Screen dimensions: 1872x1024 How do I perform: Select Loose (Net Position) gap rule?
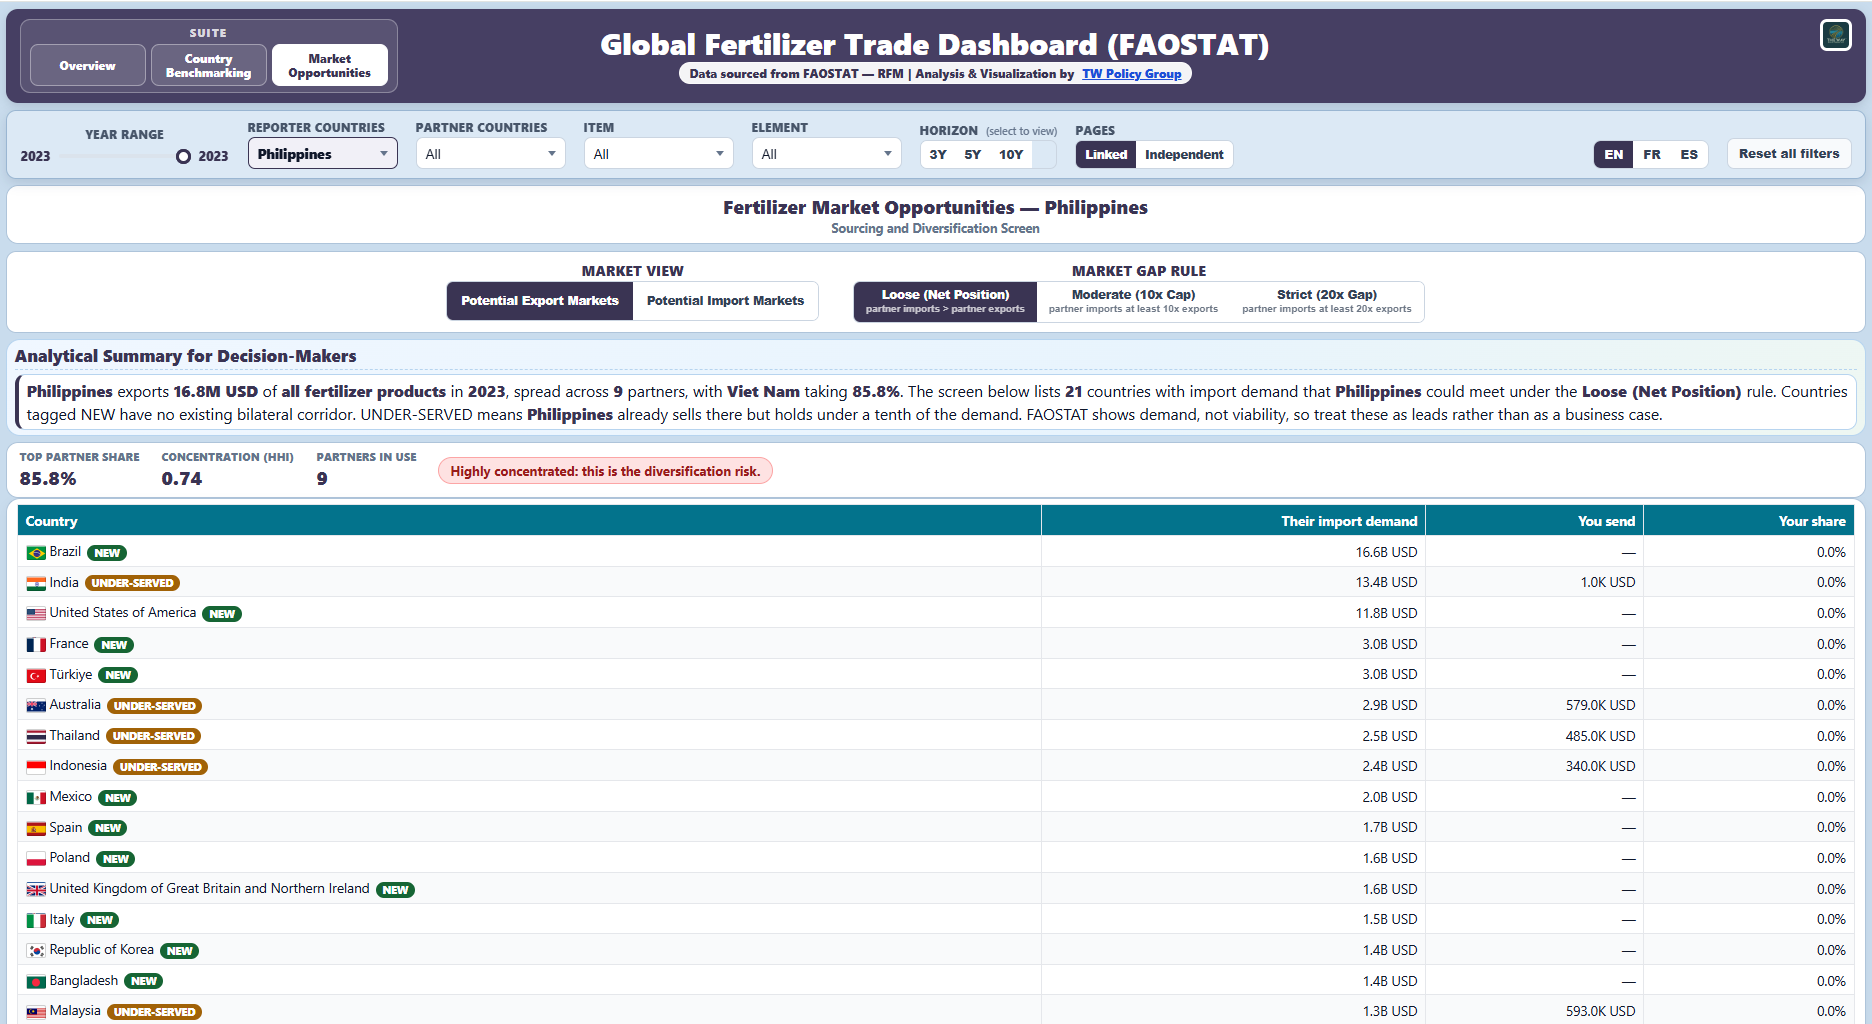(945, 301)
